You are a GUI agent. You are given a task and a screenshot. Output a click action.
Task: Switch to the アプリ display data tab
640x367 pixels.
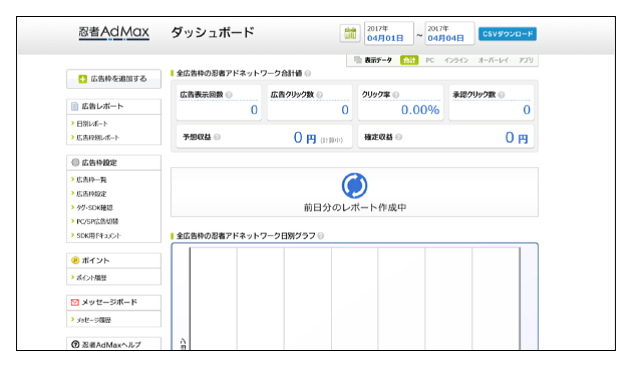tap(526, 60)
